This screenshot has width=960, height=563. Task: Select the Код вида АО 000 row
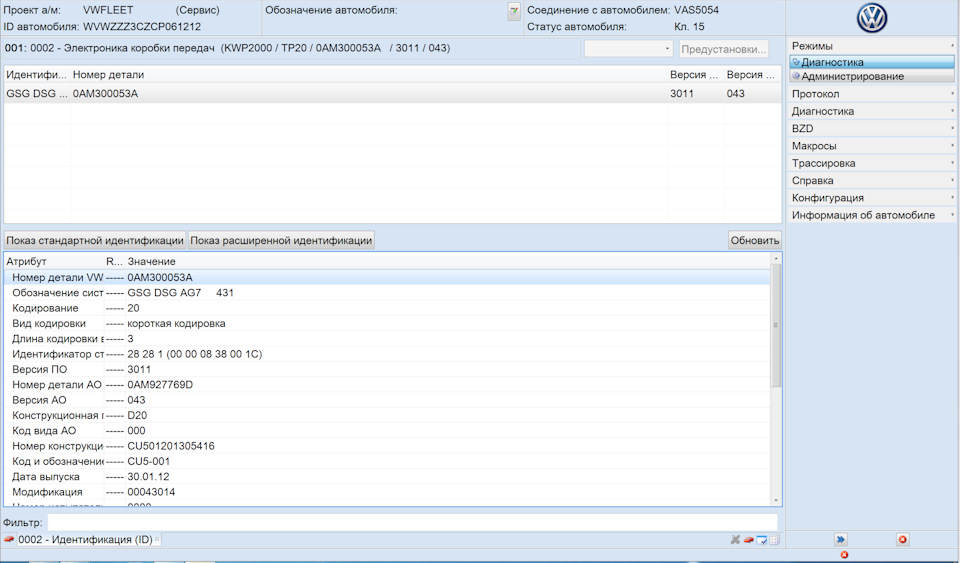pos(387,430)
